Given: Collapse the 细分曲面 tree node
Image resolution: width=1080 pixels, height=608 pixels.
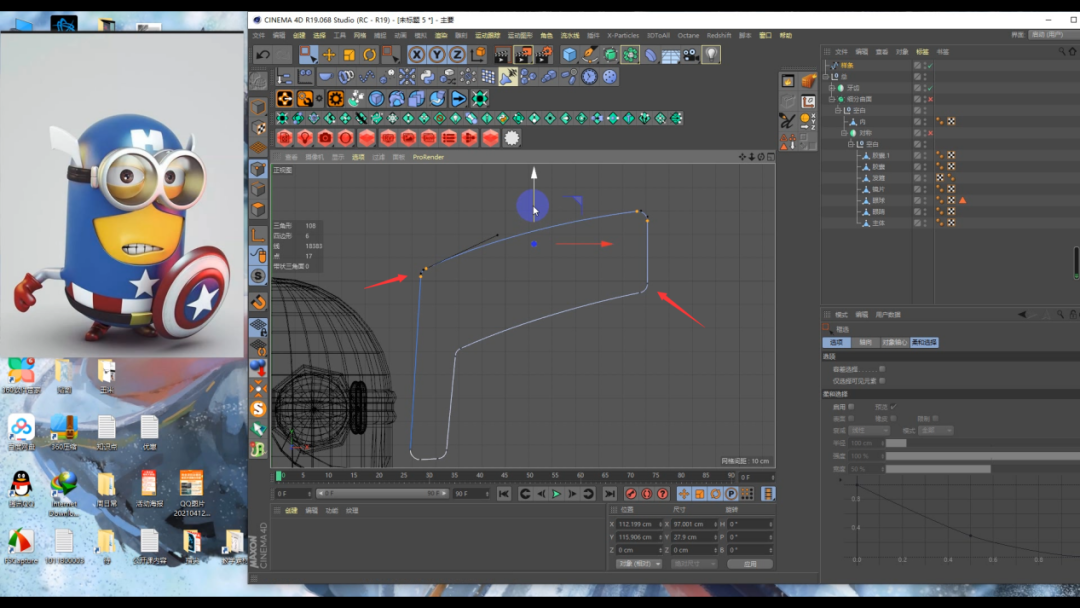Looking at the screenshot, I should coord(832,99).
